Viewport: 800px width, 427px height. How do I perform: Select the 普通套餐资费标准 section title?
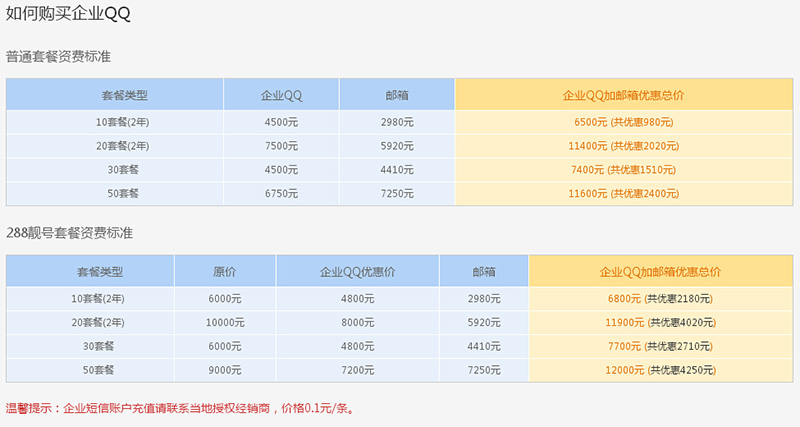(58, 56)
